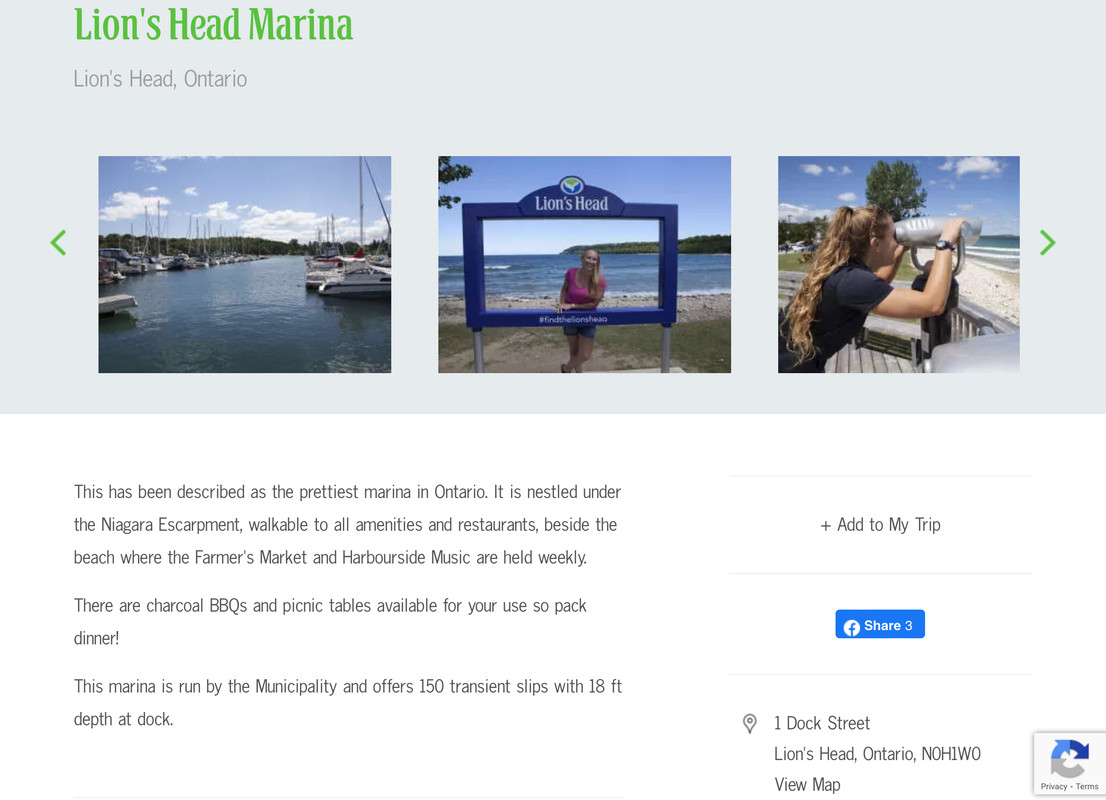Click the prettiest marina description paragraph
Image resolution: width=1106 pixels, height=800 pixels.
click(347, 525)
